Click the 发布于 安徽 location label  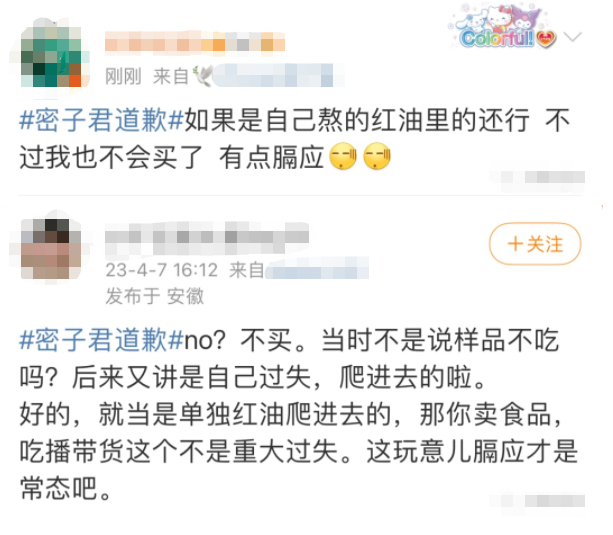(155, 296)
